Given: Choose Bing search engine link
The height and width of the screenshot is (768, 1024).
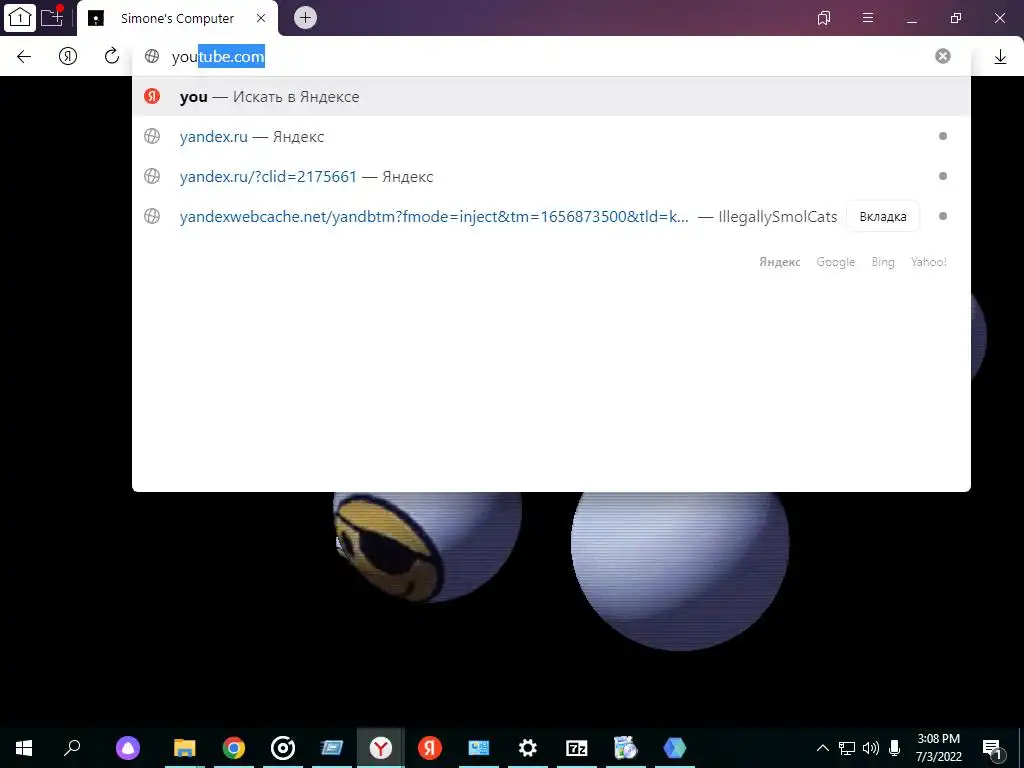Looking at the screenshot, I should click(x=883, y=262).
